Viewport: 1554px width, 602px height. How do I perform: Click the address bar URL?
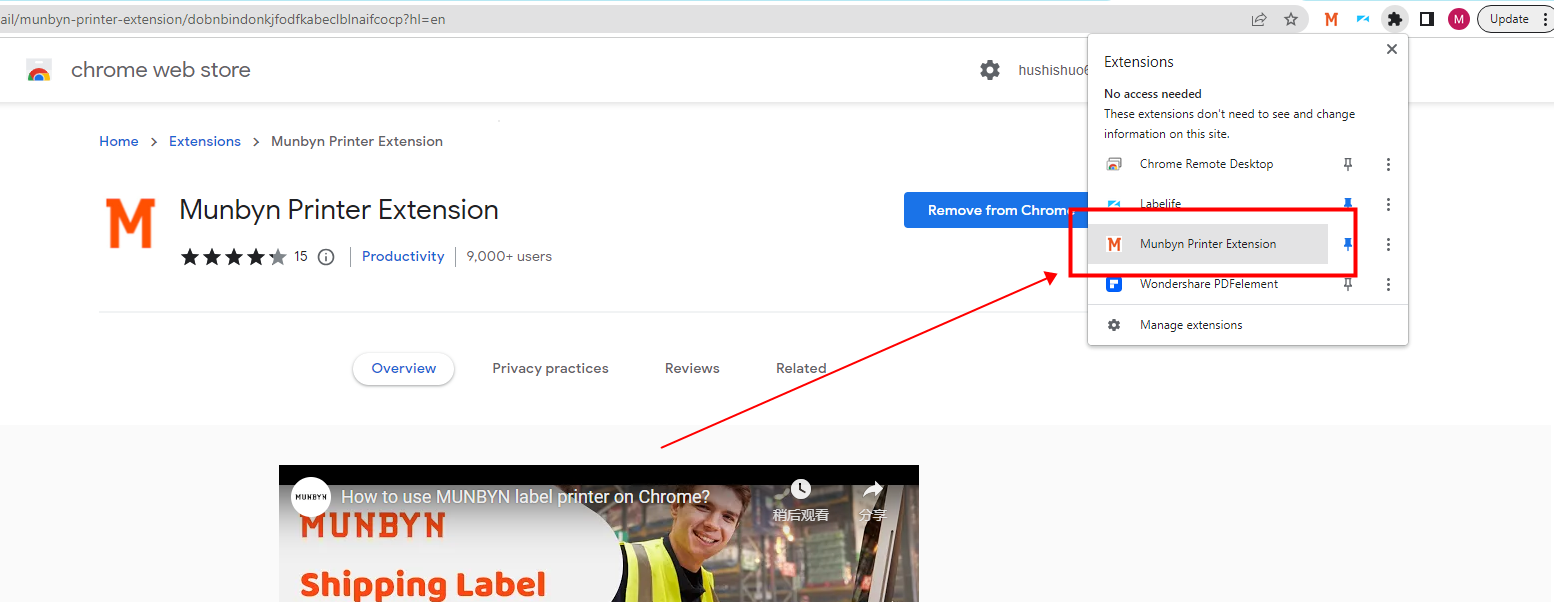223,19
